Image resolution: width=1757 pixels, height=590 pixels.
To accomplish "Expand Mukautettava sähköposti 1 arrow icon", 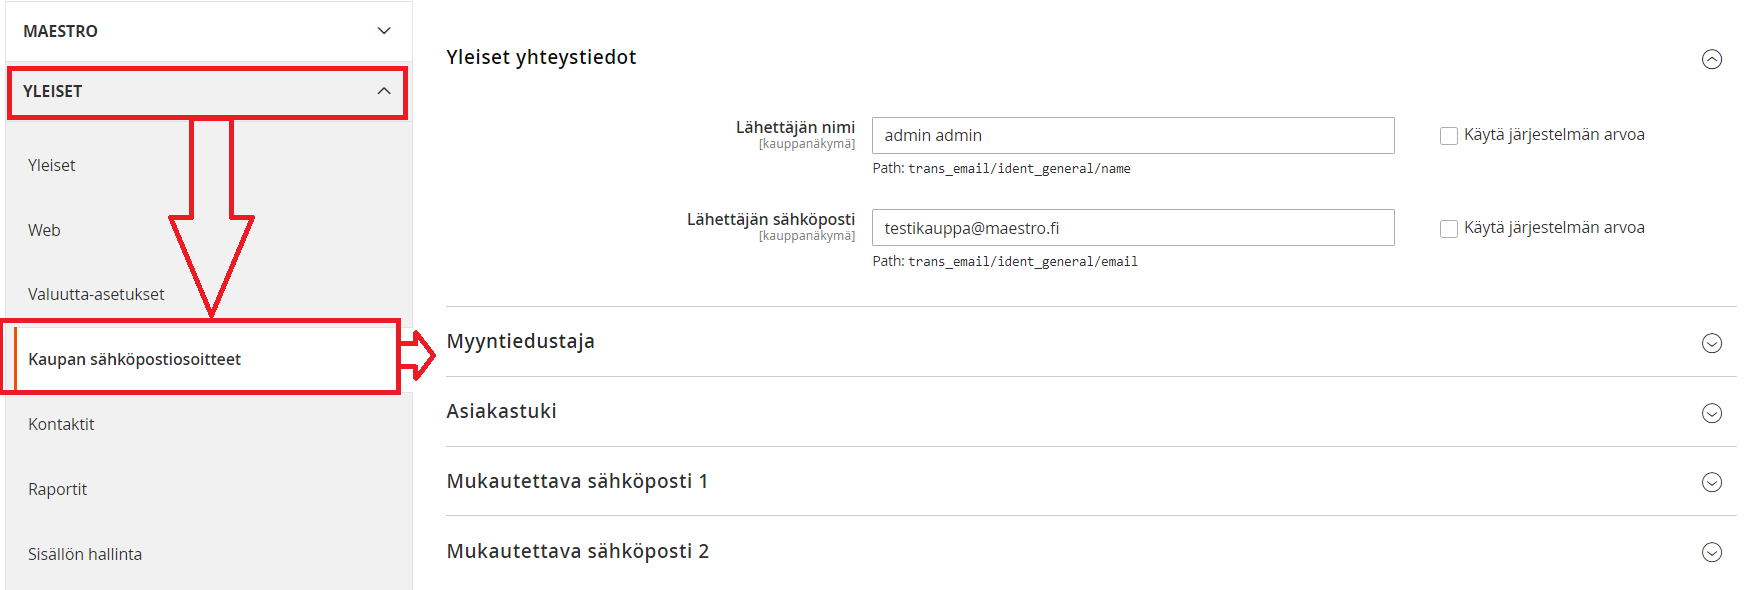I will 1711,482.
